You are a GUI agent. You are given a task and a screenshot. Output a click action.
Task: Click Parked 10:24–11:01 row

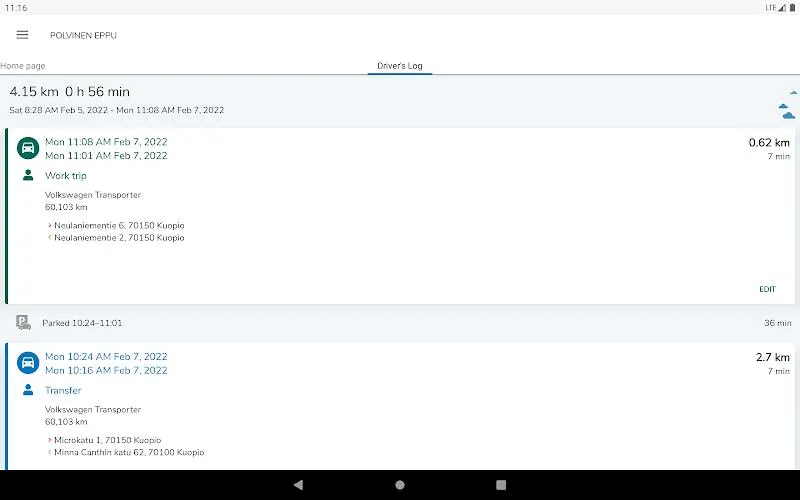400,323
